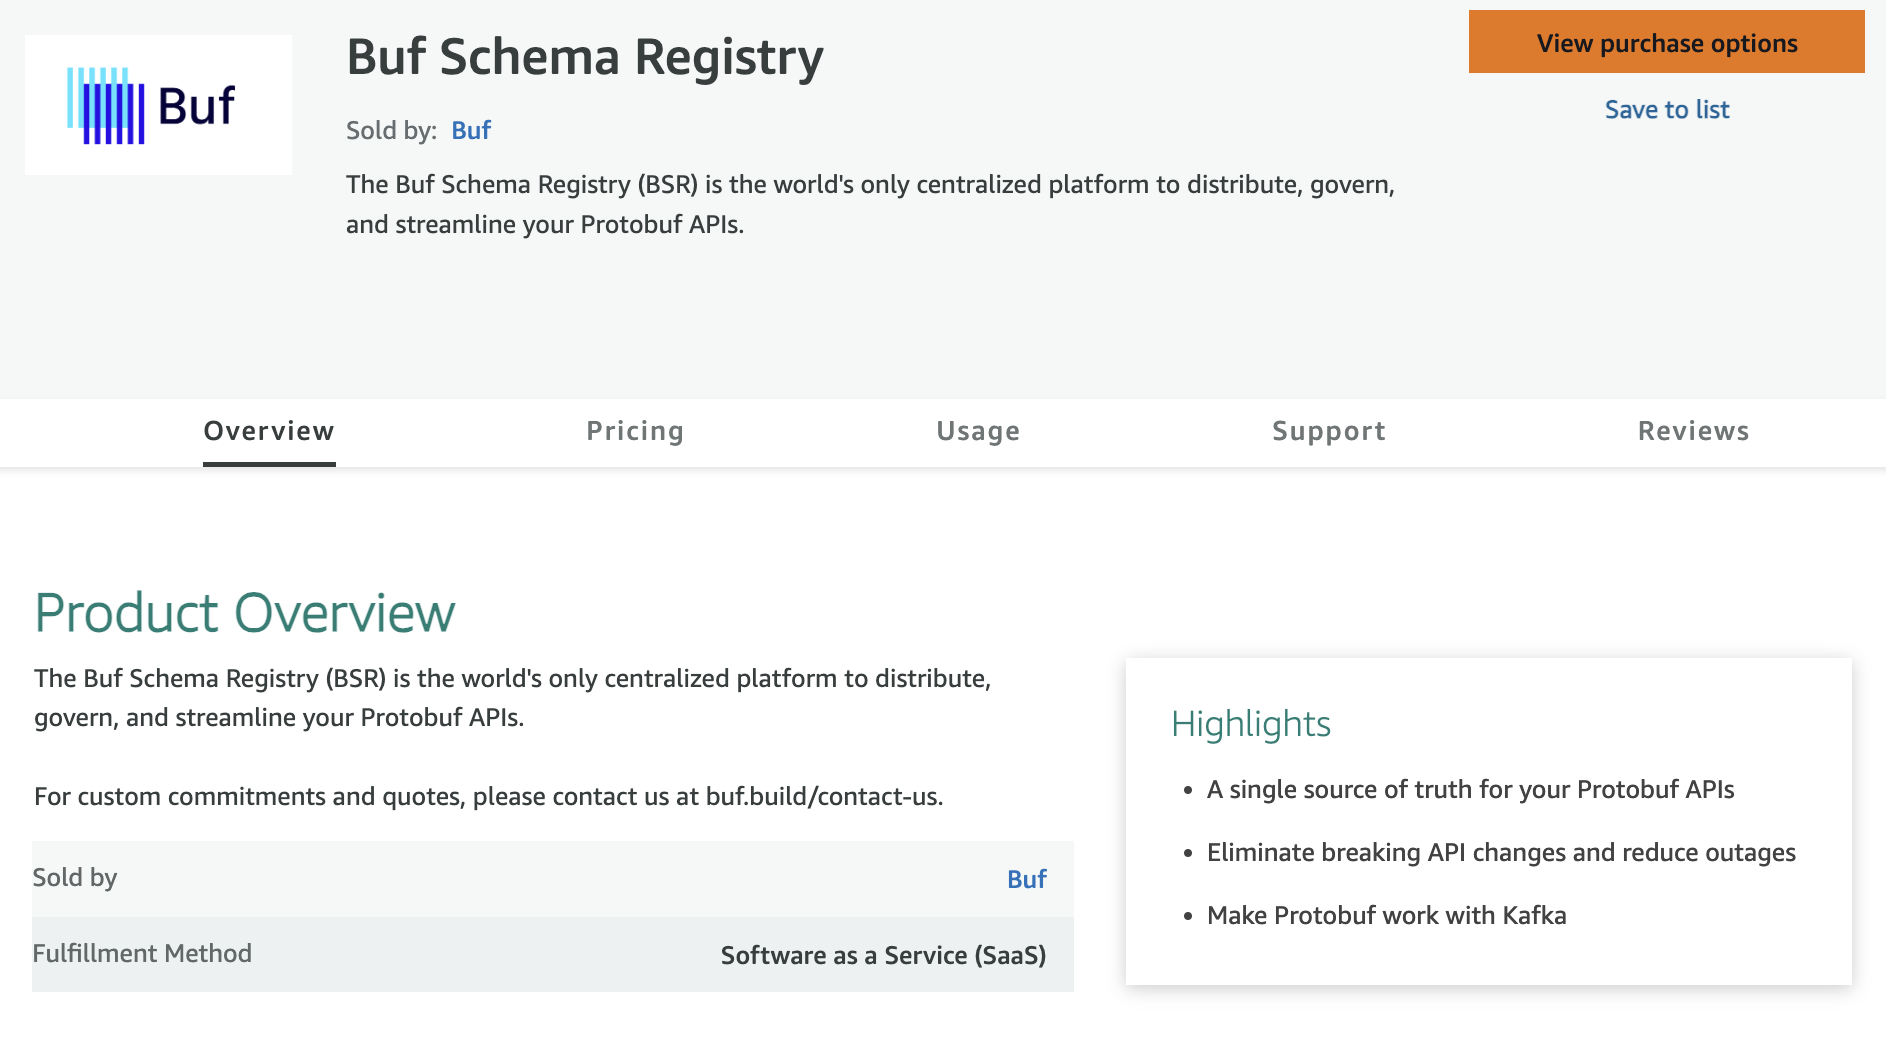Open the Usage tab
Viewport: 1886px width, 1040px height.
coord(978,431)
